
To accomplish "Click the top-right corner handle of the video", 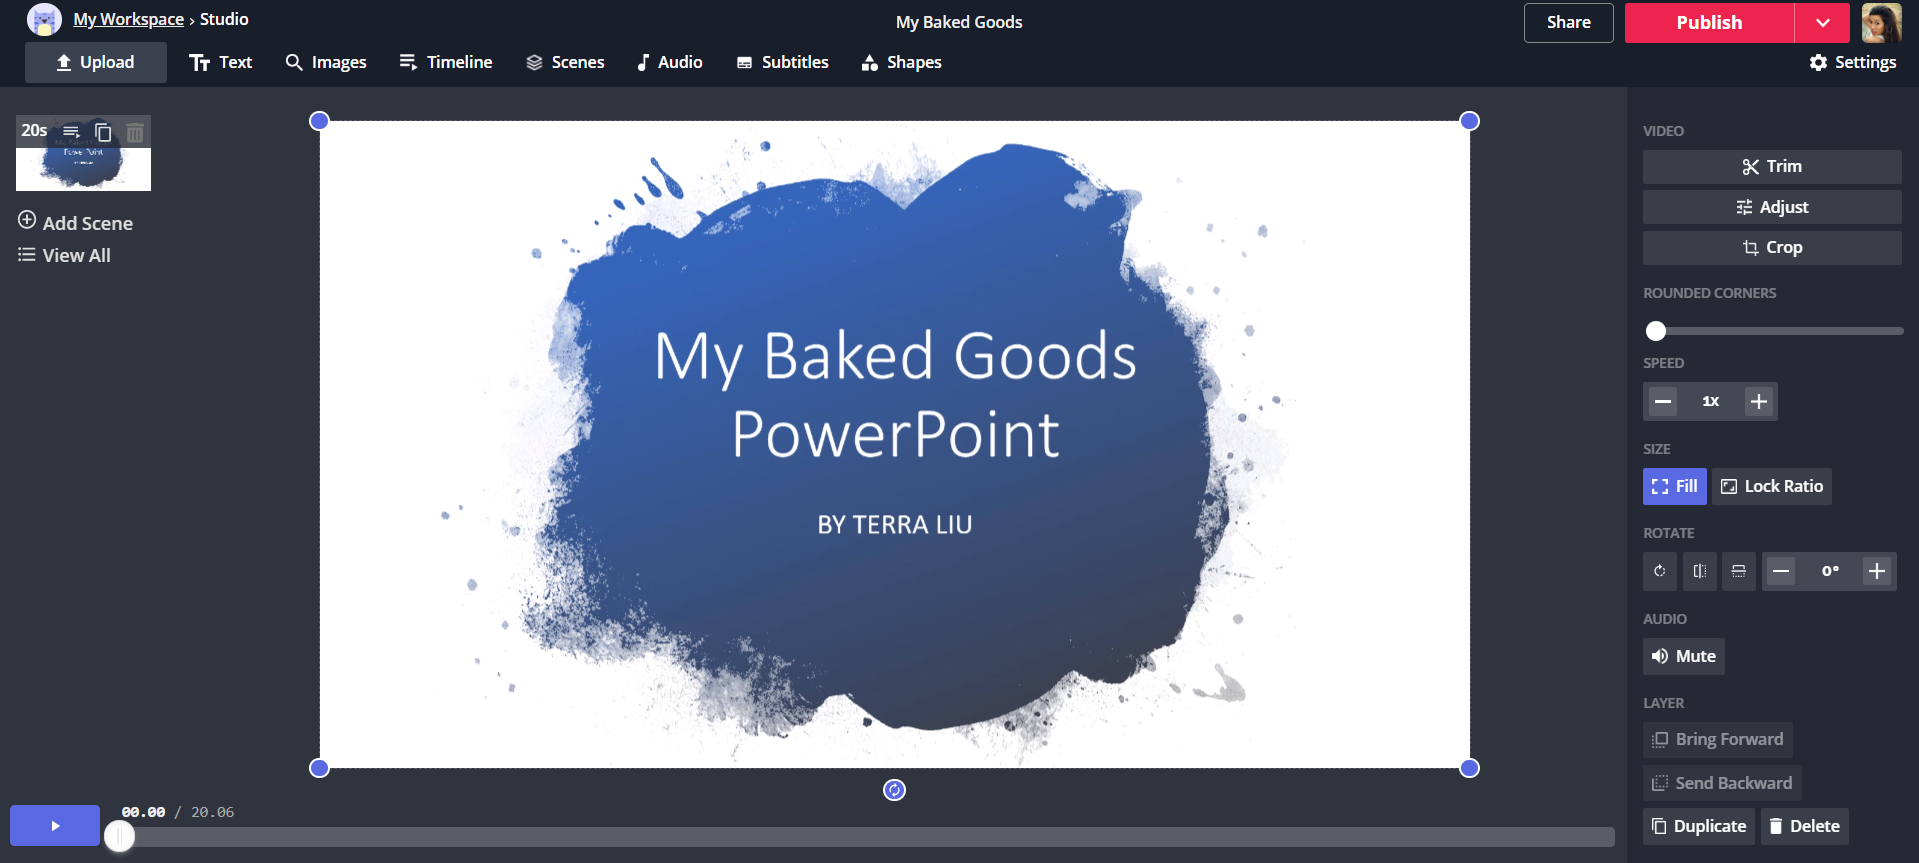I will coord(1469,121).
